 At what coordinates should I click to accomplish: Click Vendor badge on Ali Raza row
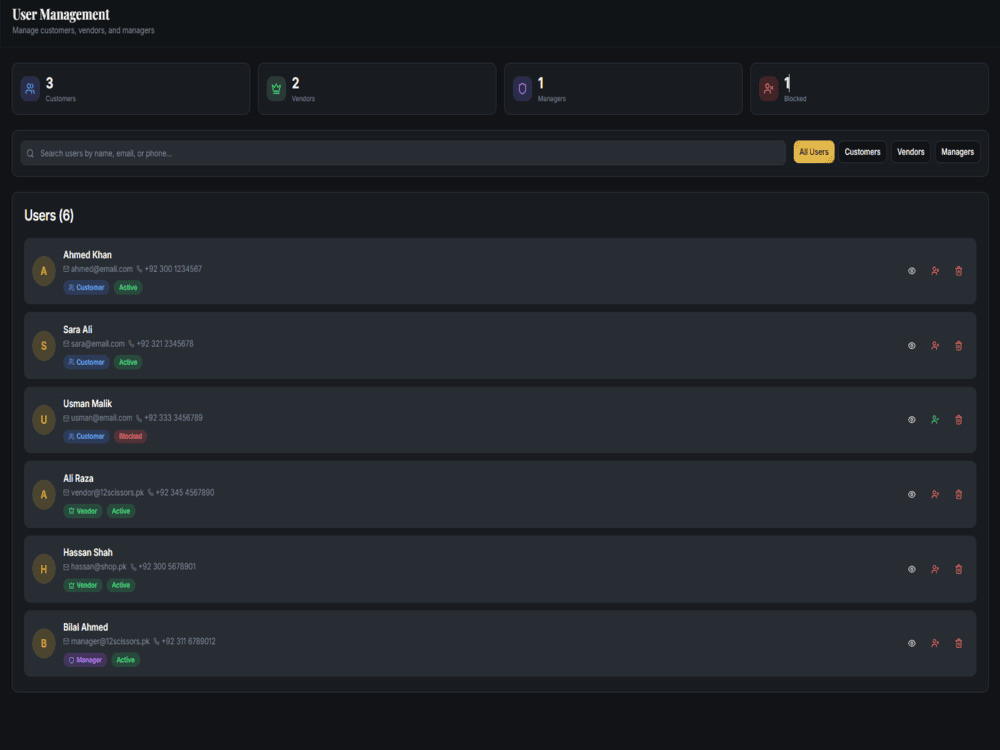[x=83, y=511]
